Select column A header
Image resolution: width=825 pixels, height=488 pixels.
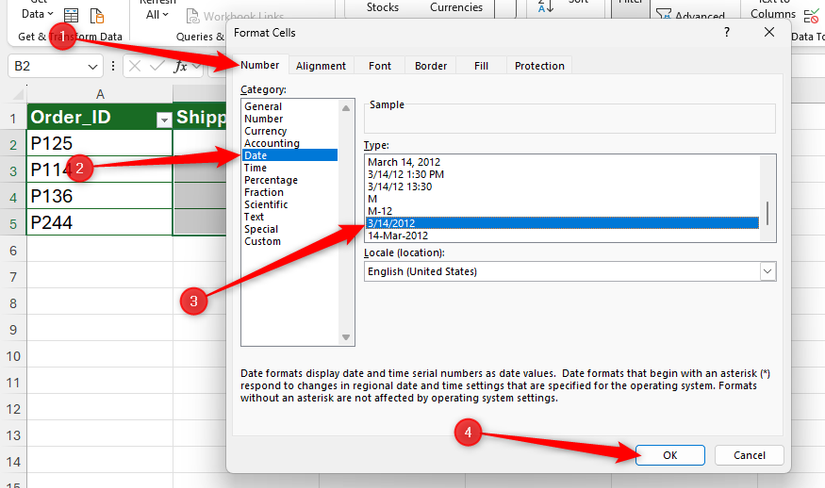point(99,94)
